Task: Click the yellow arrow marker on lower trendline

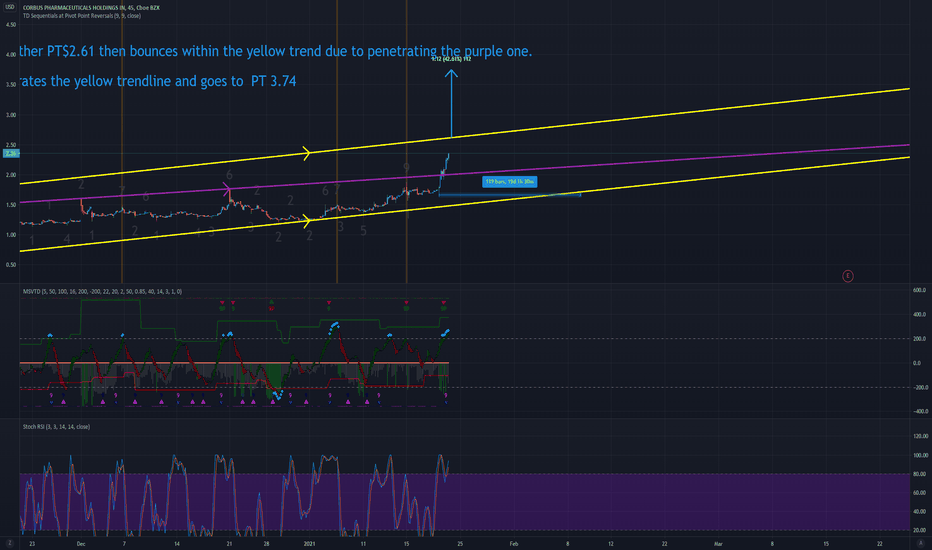Action: (x=307, y=221)
